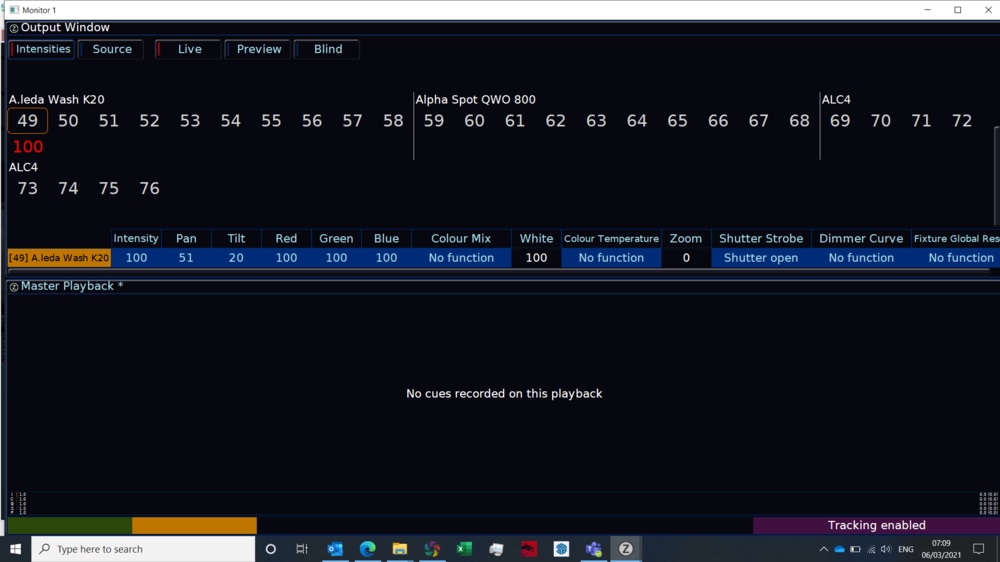1000x562 pixels.
Task: Select fixture channel 55
Action: click(x=271, y=121)
